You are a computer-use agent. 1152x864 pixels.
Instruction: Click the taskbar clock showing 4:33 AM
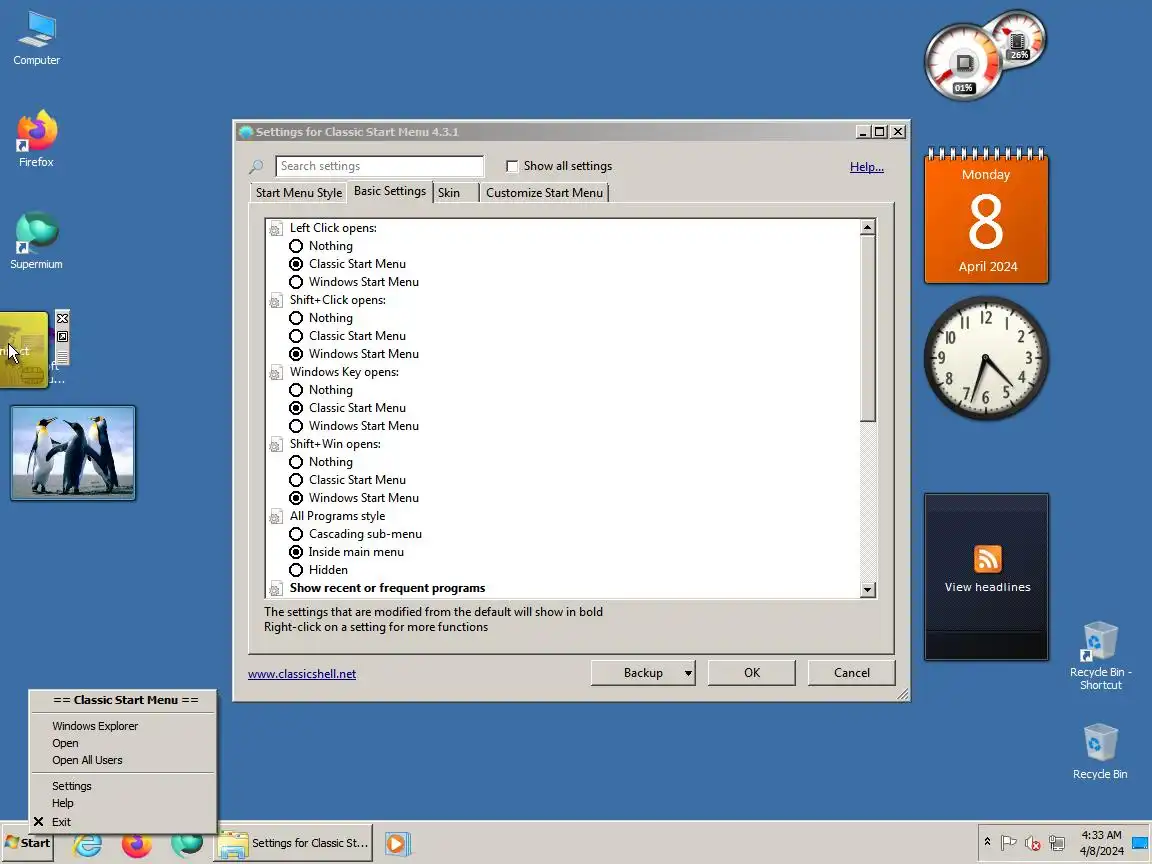point(1101,843)
